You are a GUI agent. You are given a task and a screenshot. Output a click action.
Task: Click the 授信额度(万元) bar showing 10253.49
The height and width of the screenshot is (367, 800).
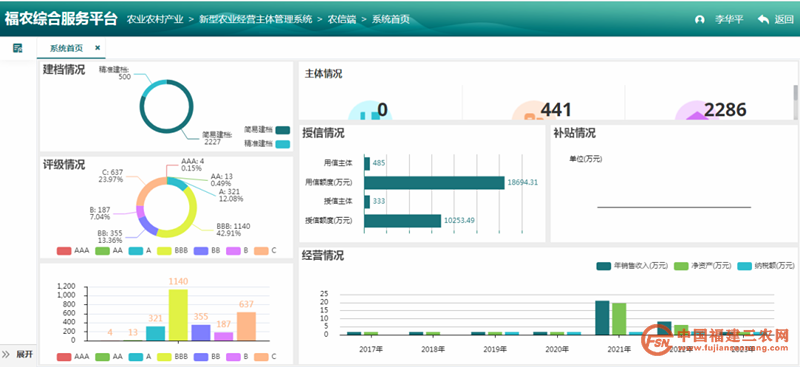click(403, 221)
